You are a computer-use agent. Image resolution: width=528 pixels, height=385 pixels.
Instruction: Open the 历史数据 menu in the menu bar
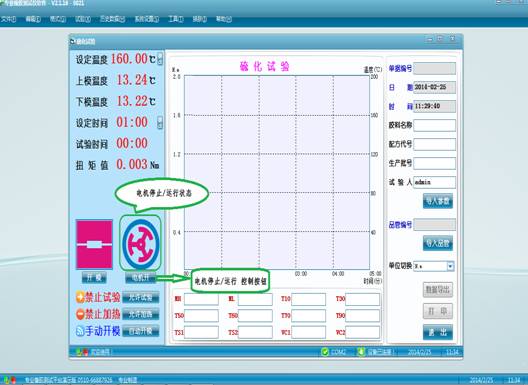pyautogui.click(x=112, y=19)
